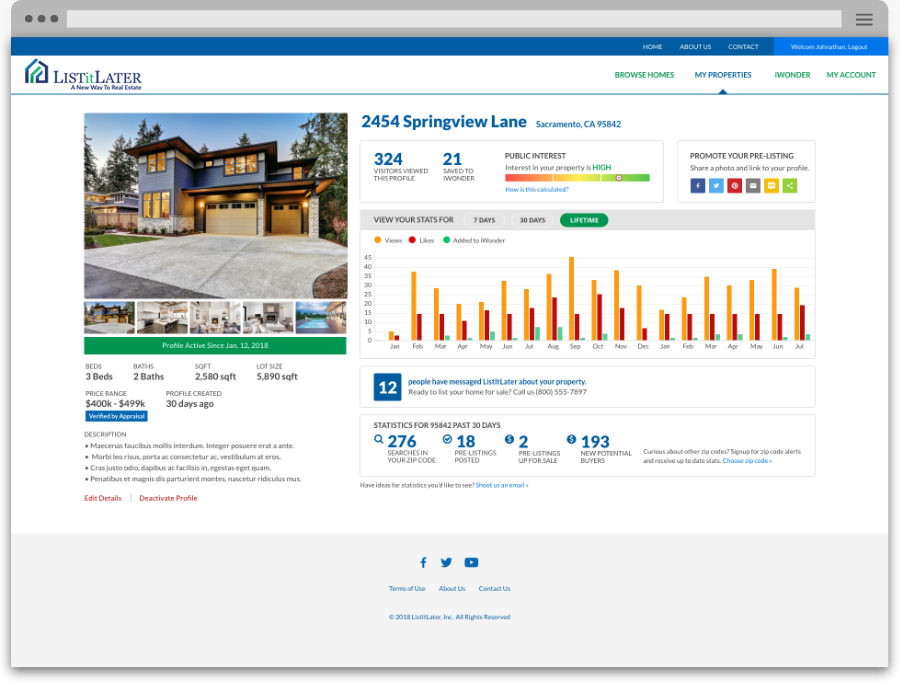Image resolution: width=900 pixels, height=690 pixels.
Task: Click the green general share icon
Action: [x=790, y=186]
